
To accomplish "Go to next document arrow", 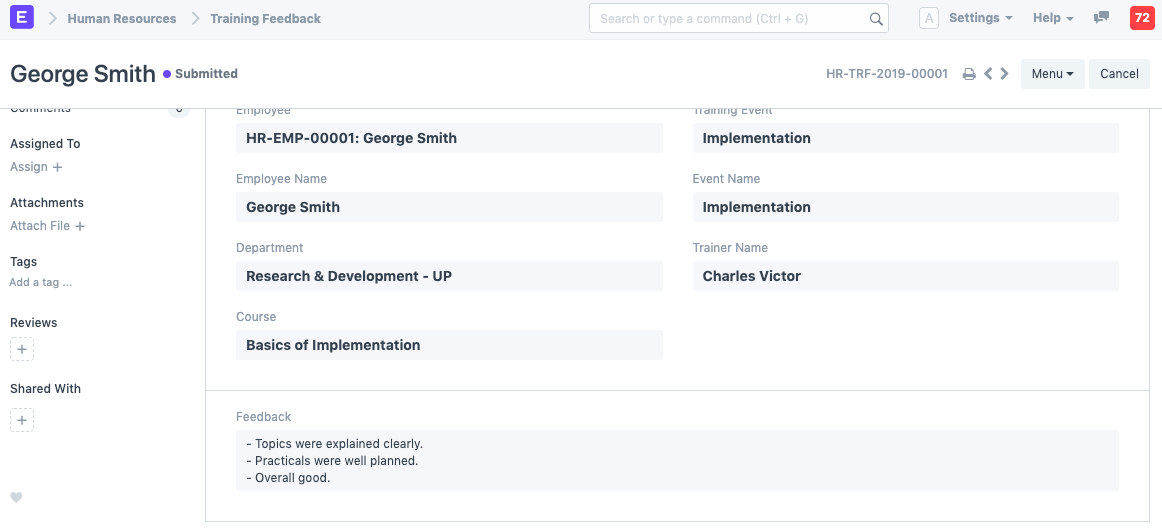I will tap(1005, 74).
